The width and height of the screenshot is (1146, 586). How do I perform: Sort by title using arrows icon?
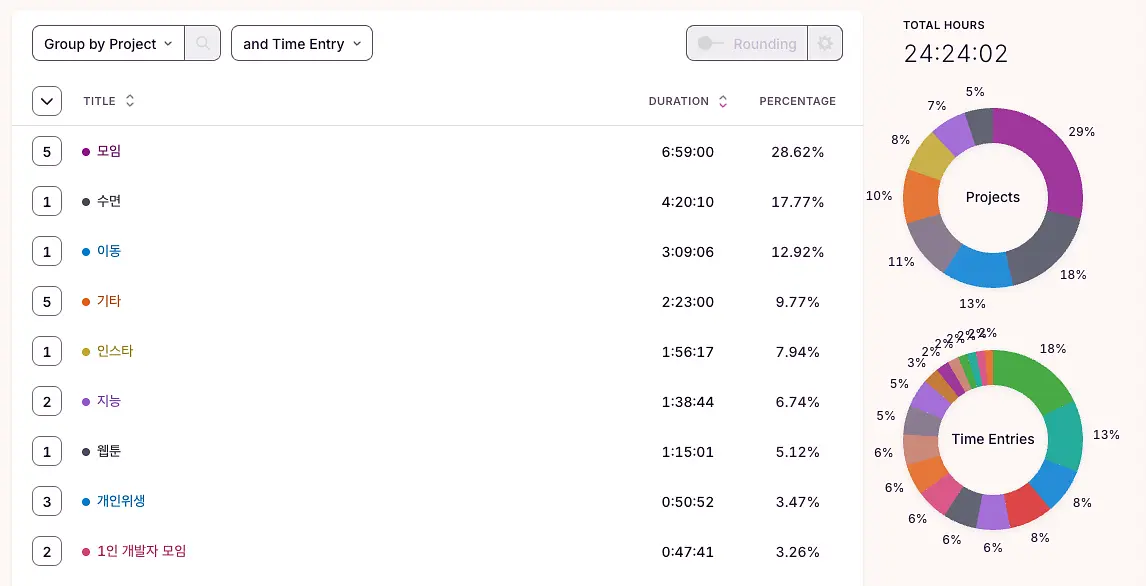pos(130,101)
